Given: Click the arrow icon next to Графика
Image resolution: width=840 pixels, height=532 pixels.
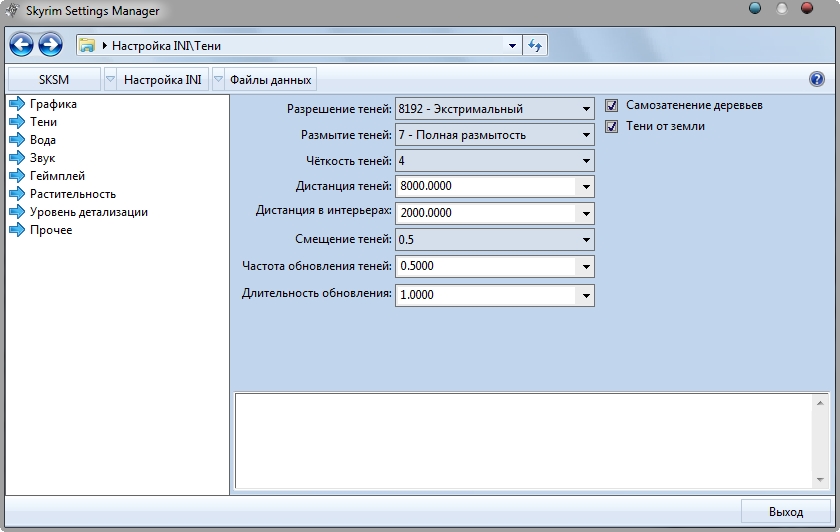Looking at the screenshot, I should coord(17,104).
